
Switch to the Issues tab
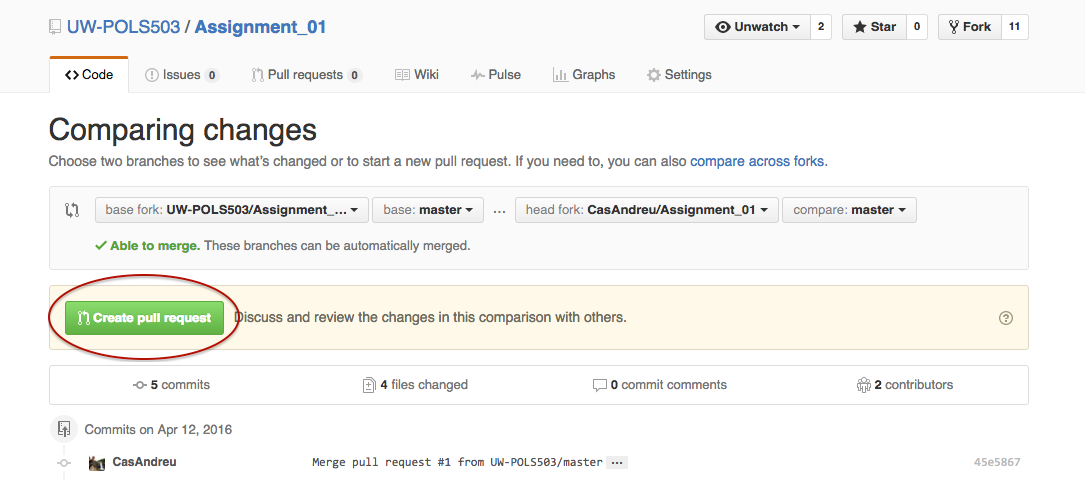click(x=182, y=75)
